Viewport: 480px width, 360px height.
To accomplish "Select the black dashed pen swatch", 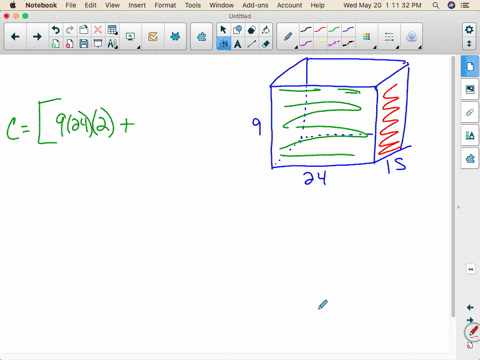I will (348, 43).
